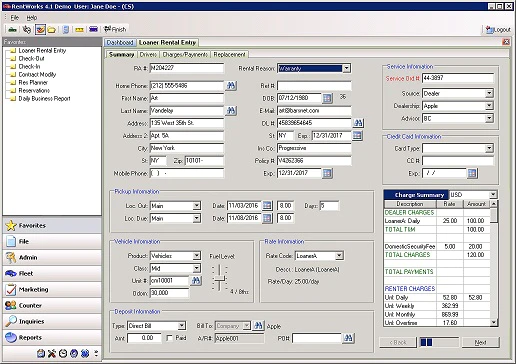This screenshot has height=364, width=516.
Task: Switch to the Replacement tab
Action: point(229,54)
